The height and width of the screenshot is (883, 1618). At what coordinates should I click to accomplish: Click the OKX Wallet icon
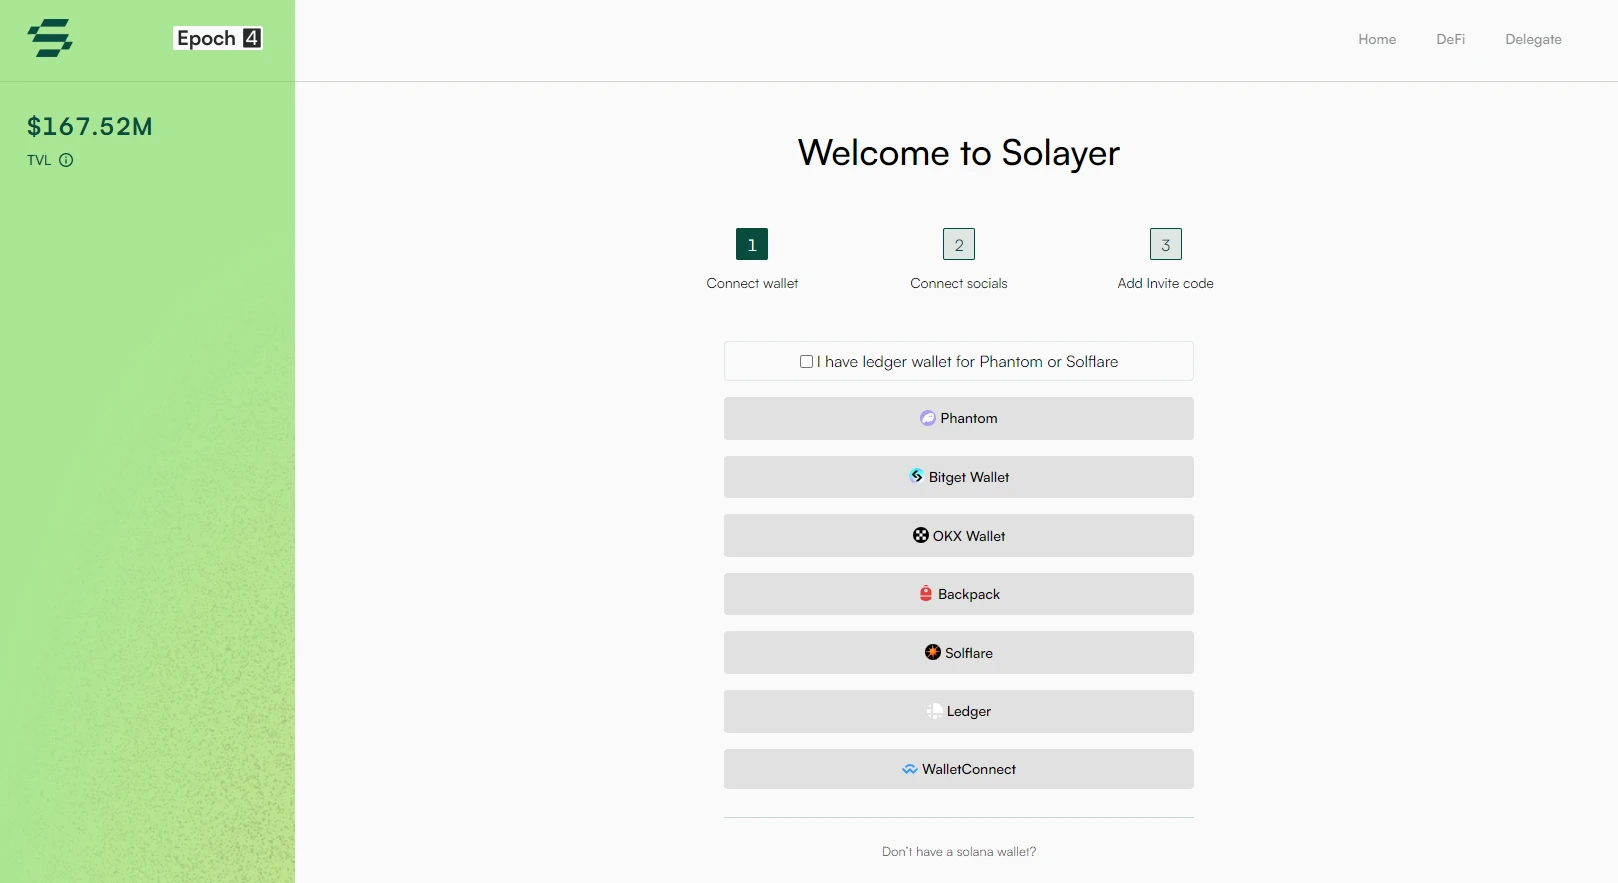[921, 535]
